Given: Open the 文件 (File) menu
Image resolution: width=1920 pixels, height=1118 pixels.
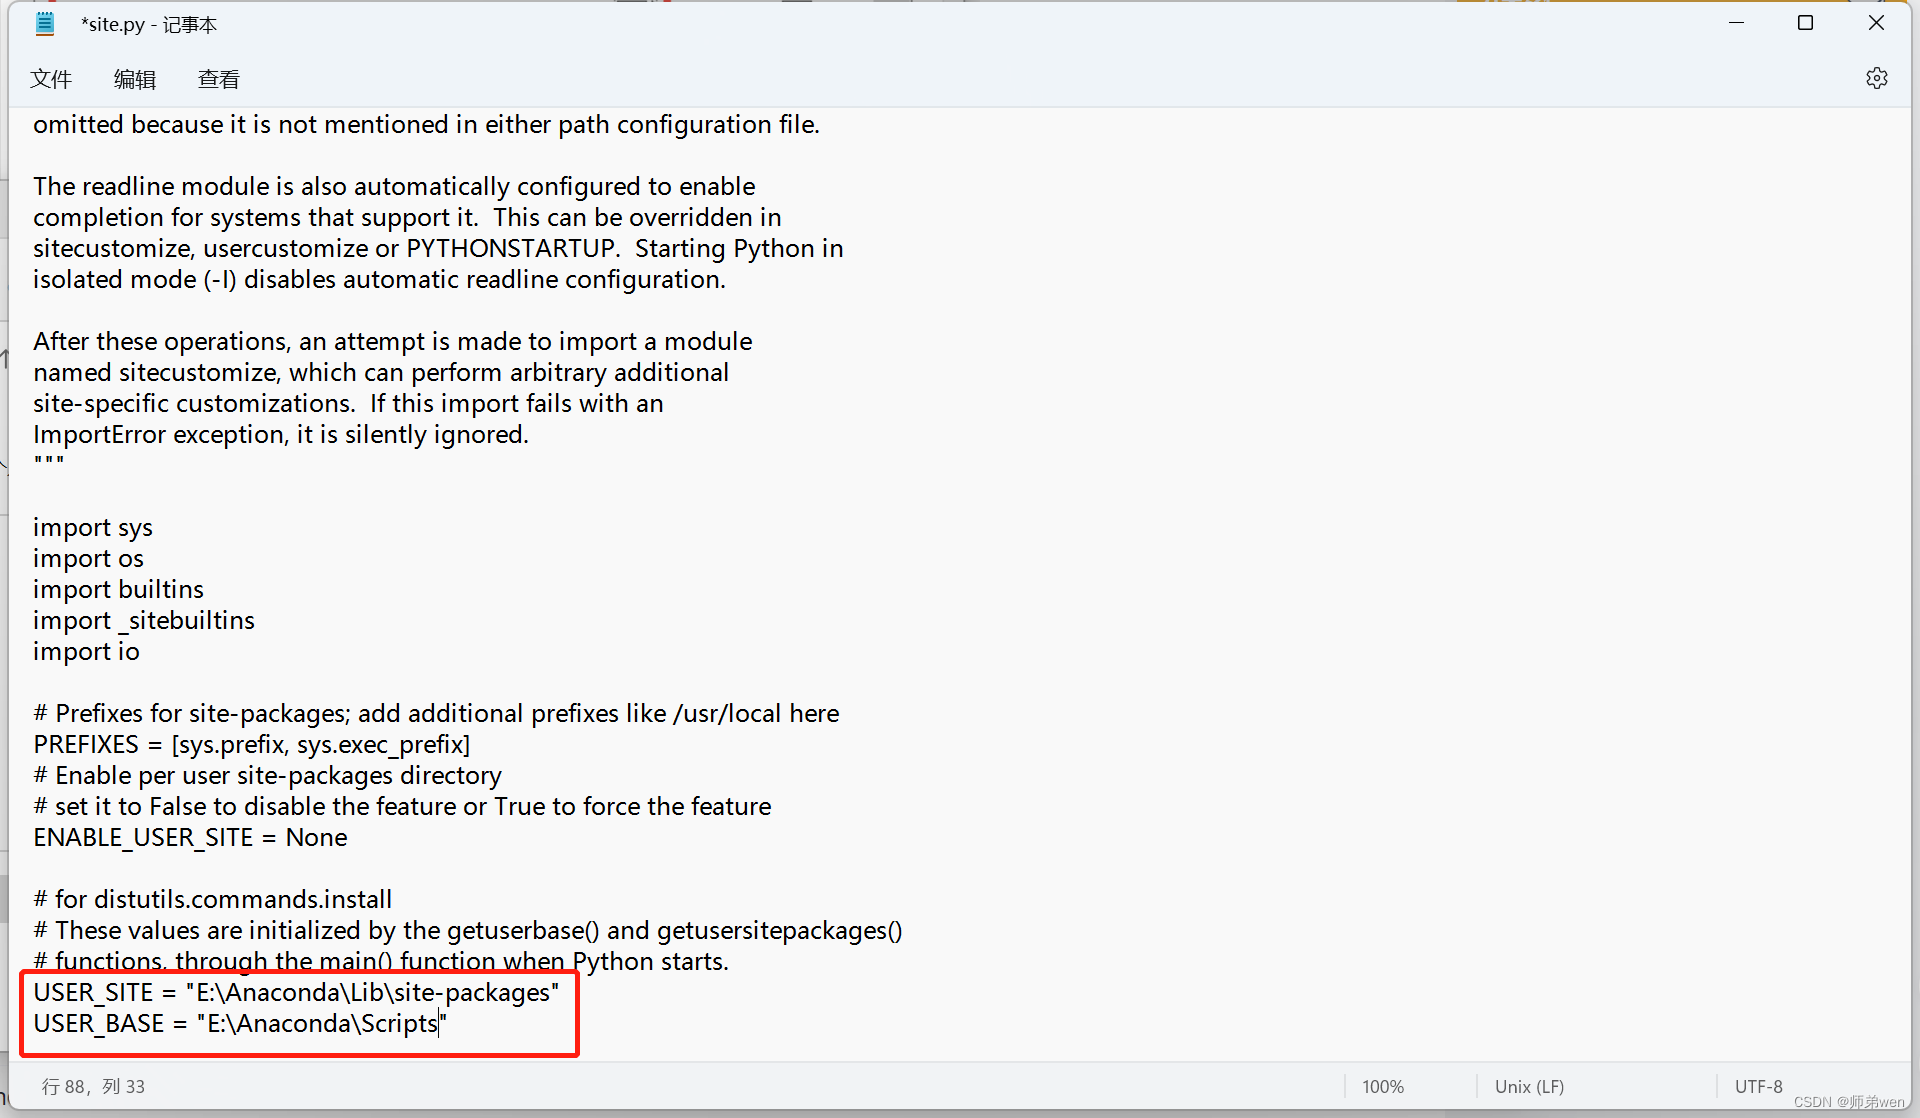Looking at the screenshot, I should tap(51, 79).
